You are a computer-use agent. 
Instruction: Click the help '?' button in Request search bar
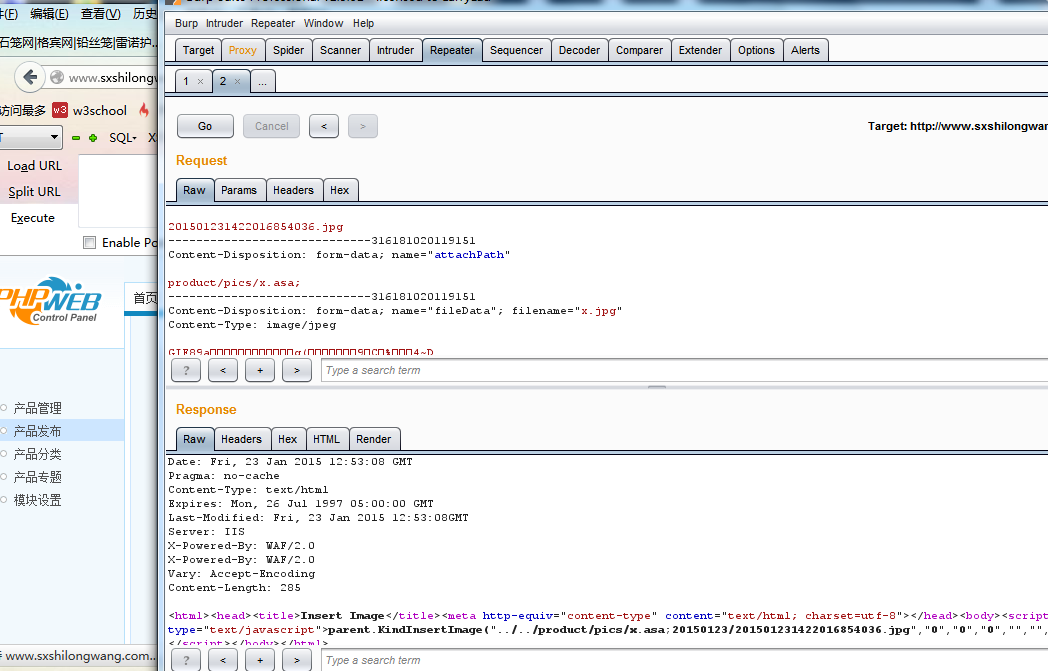[x=186, y=370]
